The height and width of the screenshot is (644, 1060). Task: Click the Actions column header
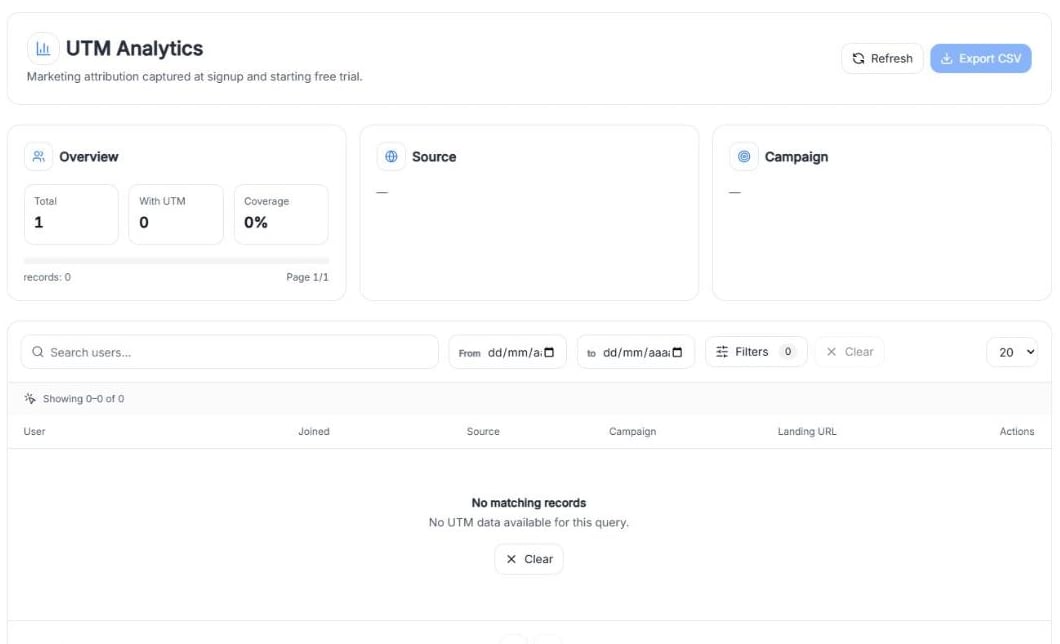click(1017, 432)
